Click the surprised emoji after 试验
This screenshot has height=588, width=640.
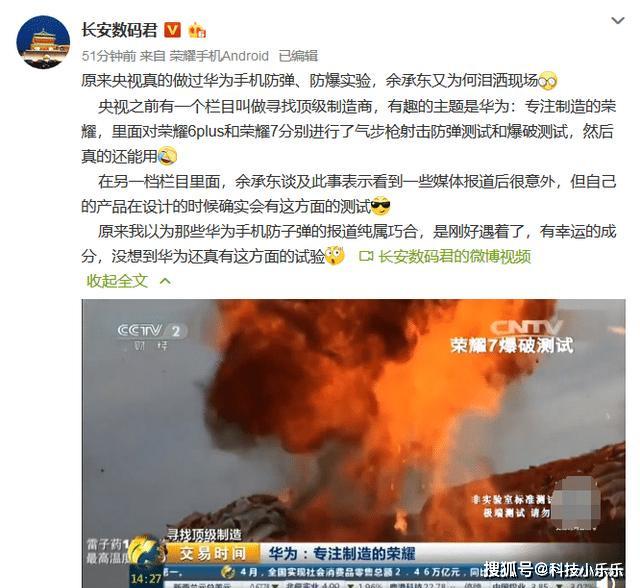335,256
